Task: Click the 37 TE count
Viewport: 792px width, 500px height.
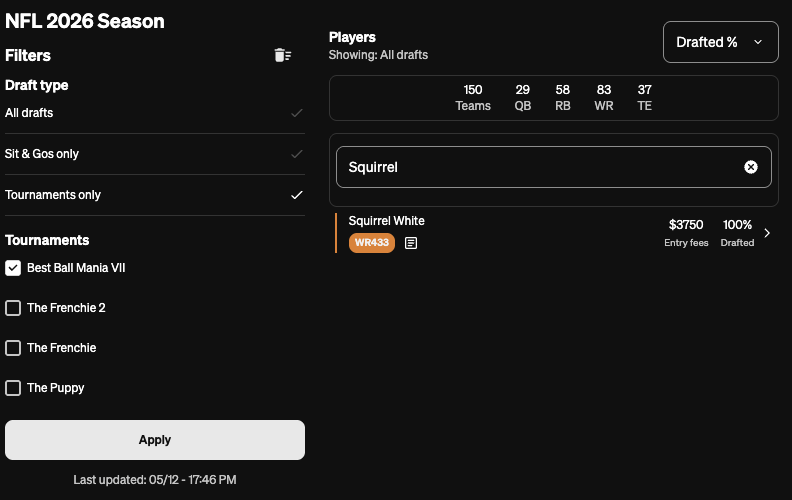Action: 645,97
